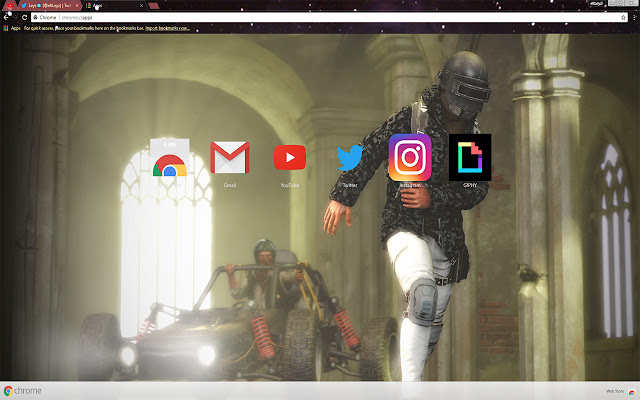
Task: Launch the Gmail app
Action: click(230, 158)
